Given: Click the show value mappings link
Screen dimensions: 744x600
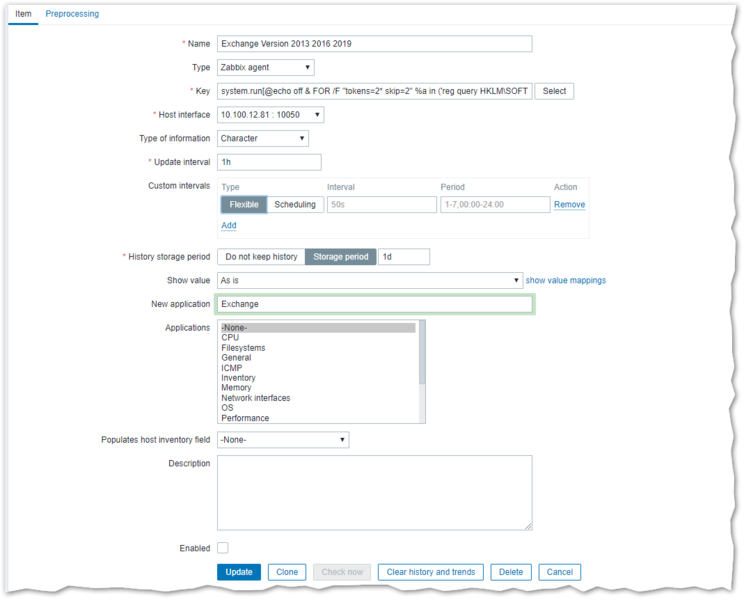Looking at the screenshot, I should (x=565, y=281).
